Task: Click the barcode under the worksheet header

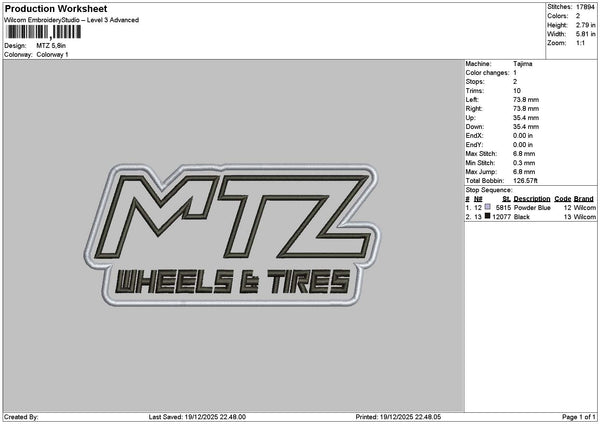Action: click(44, 32)
